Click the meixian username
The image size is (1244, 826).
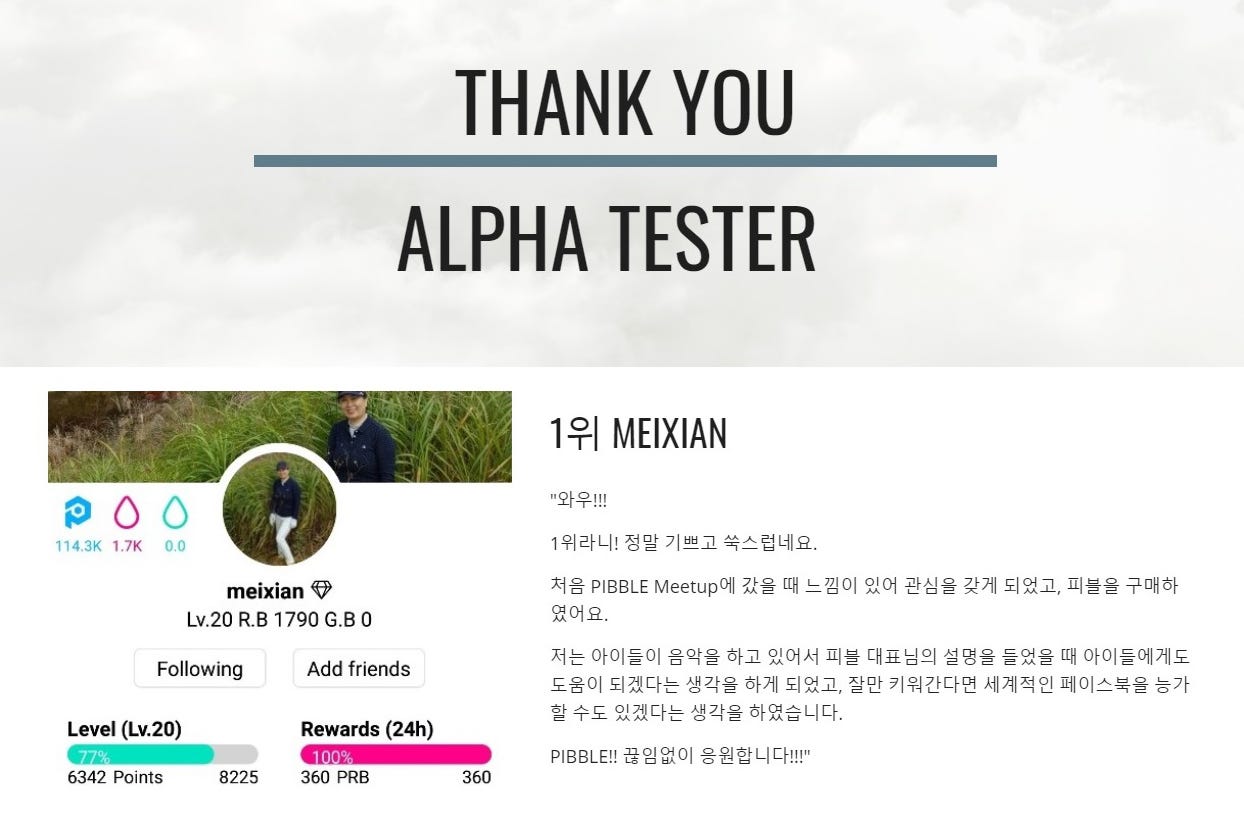click(265, 591)
